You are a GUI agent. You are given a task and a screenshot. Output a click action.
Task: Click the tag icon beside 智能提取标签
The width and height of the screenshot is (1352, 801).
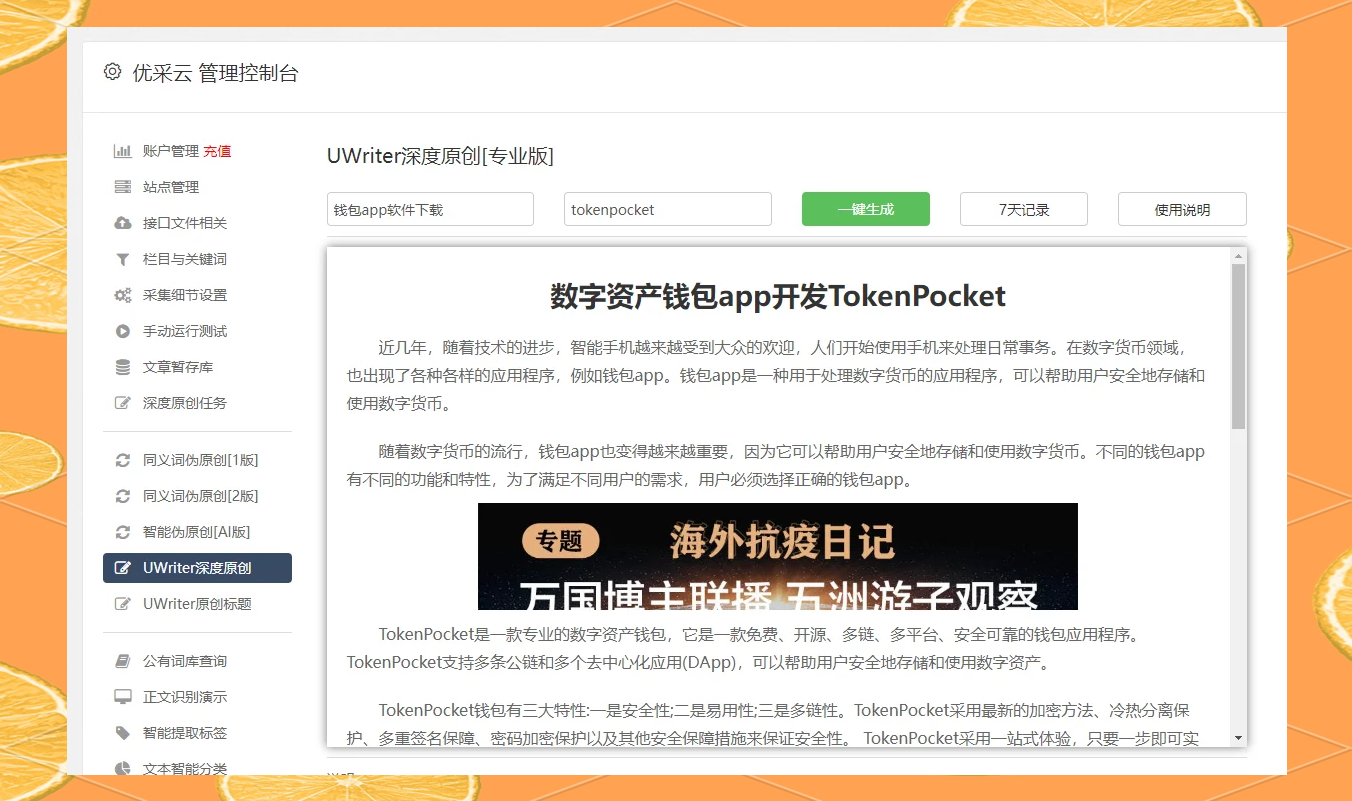[123, 733]
